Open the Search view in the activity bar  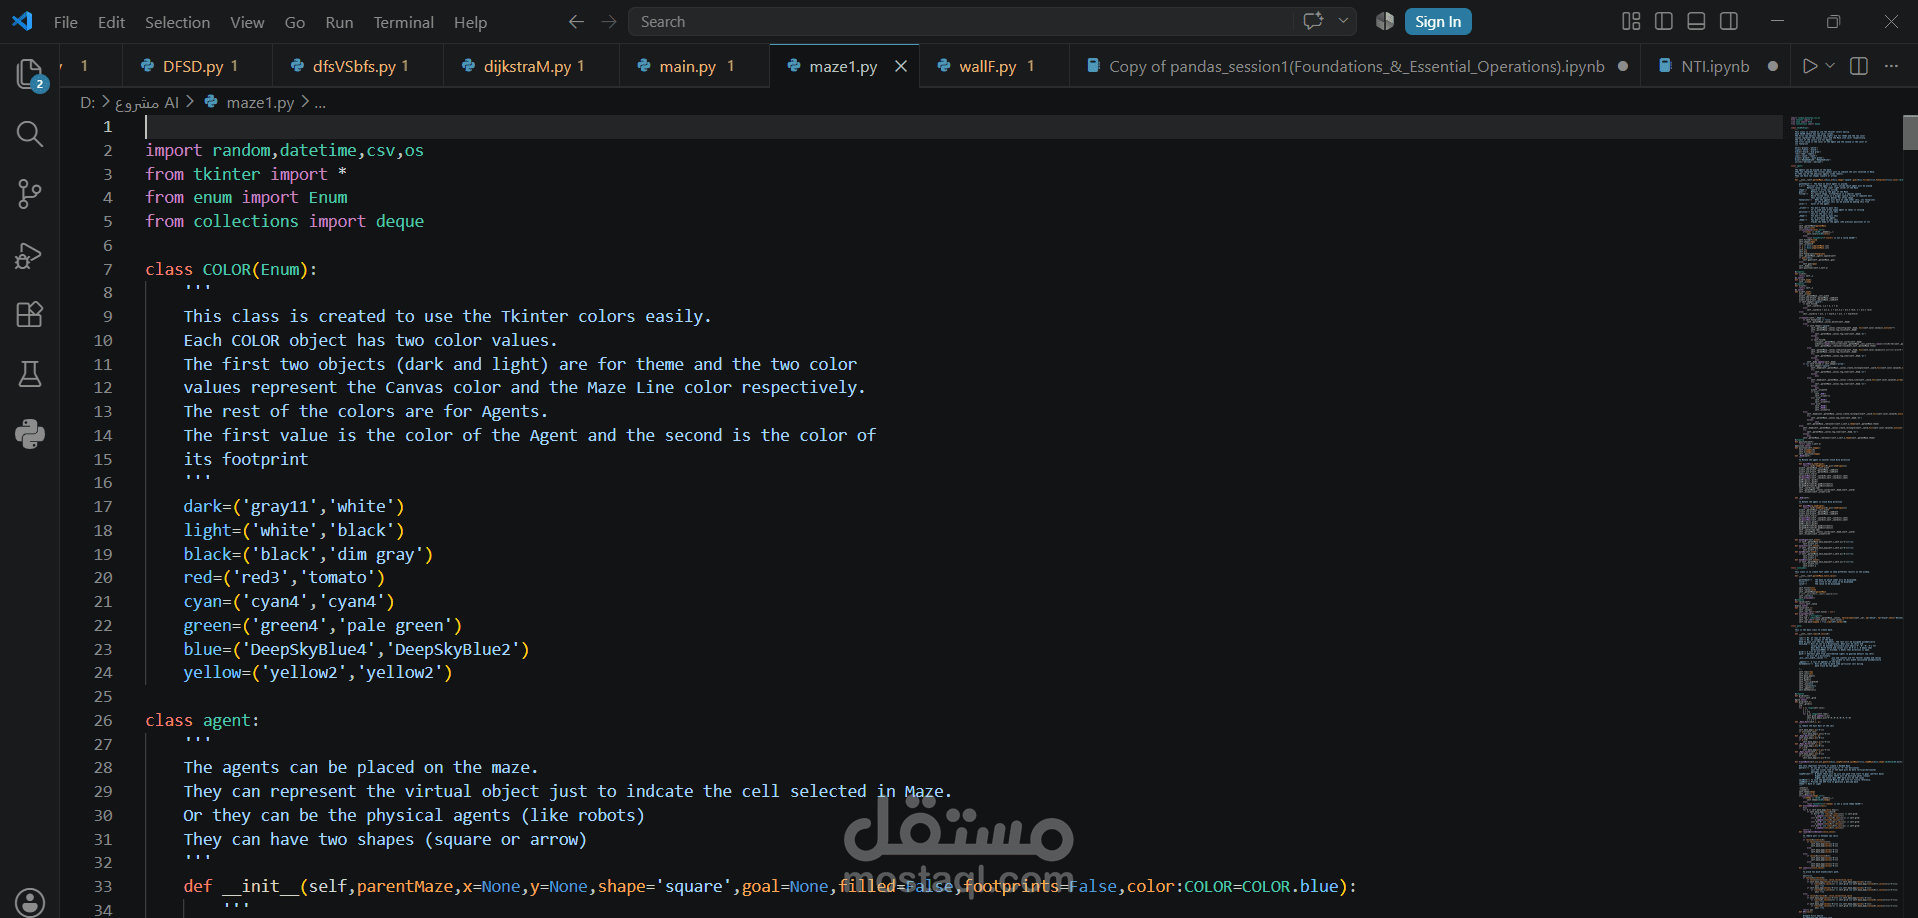coord(30,134)
